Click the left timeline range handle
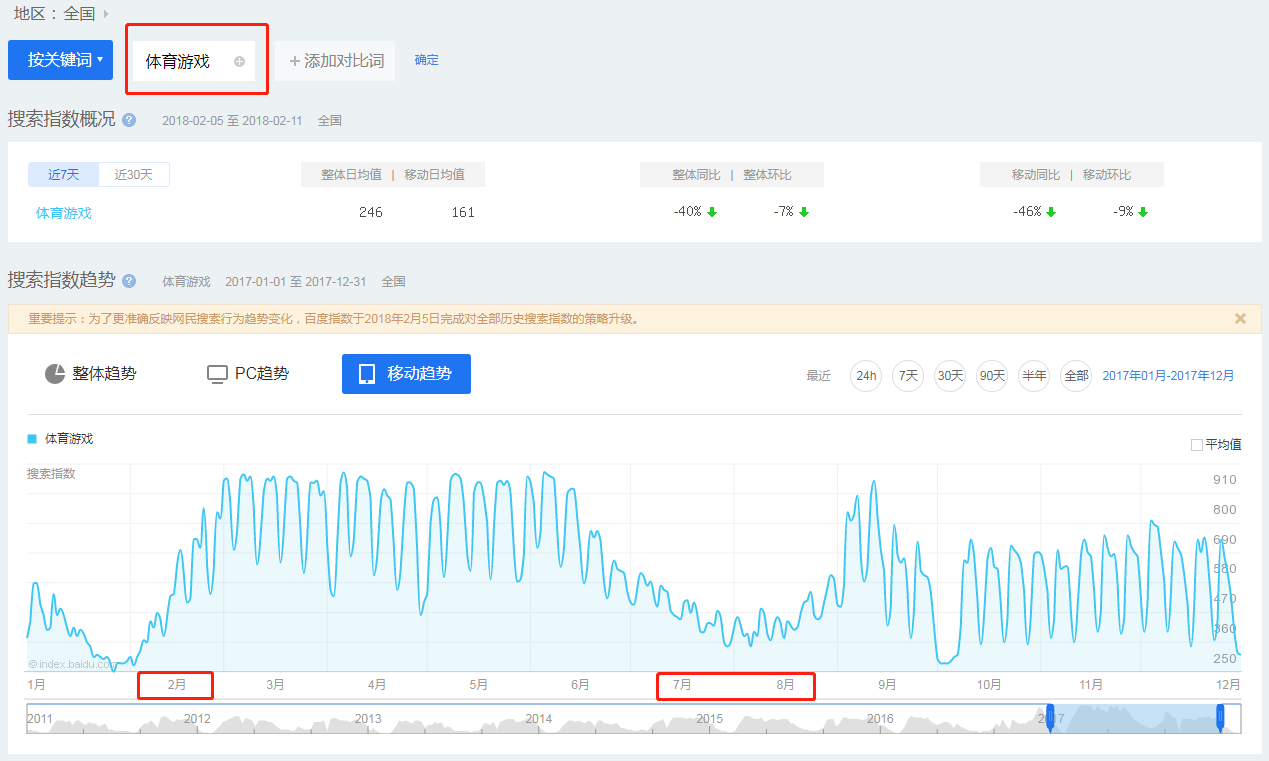 pyautogui.click(x=1050, y=718)
